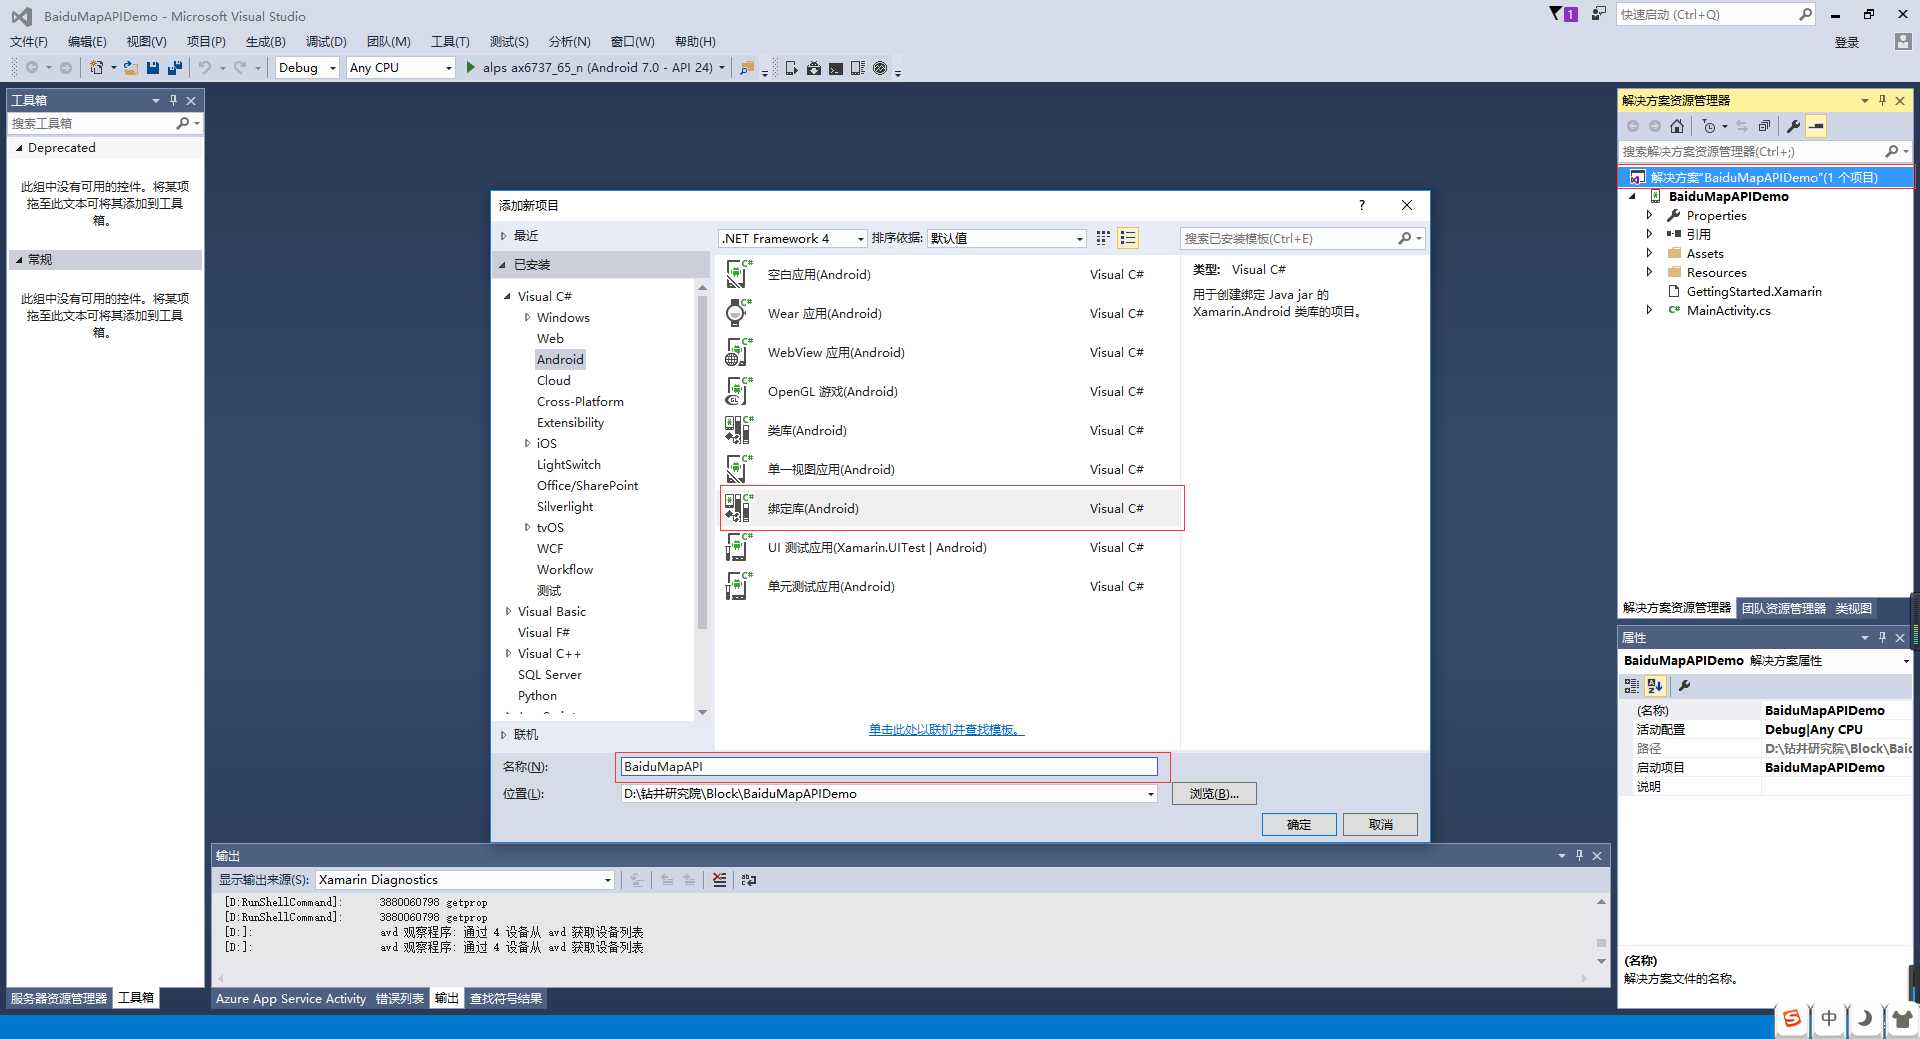
Task: Toggle Word Wrap in Output panel
Action: point(749,880)
